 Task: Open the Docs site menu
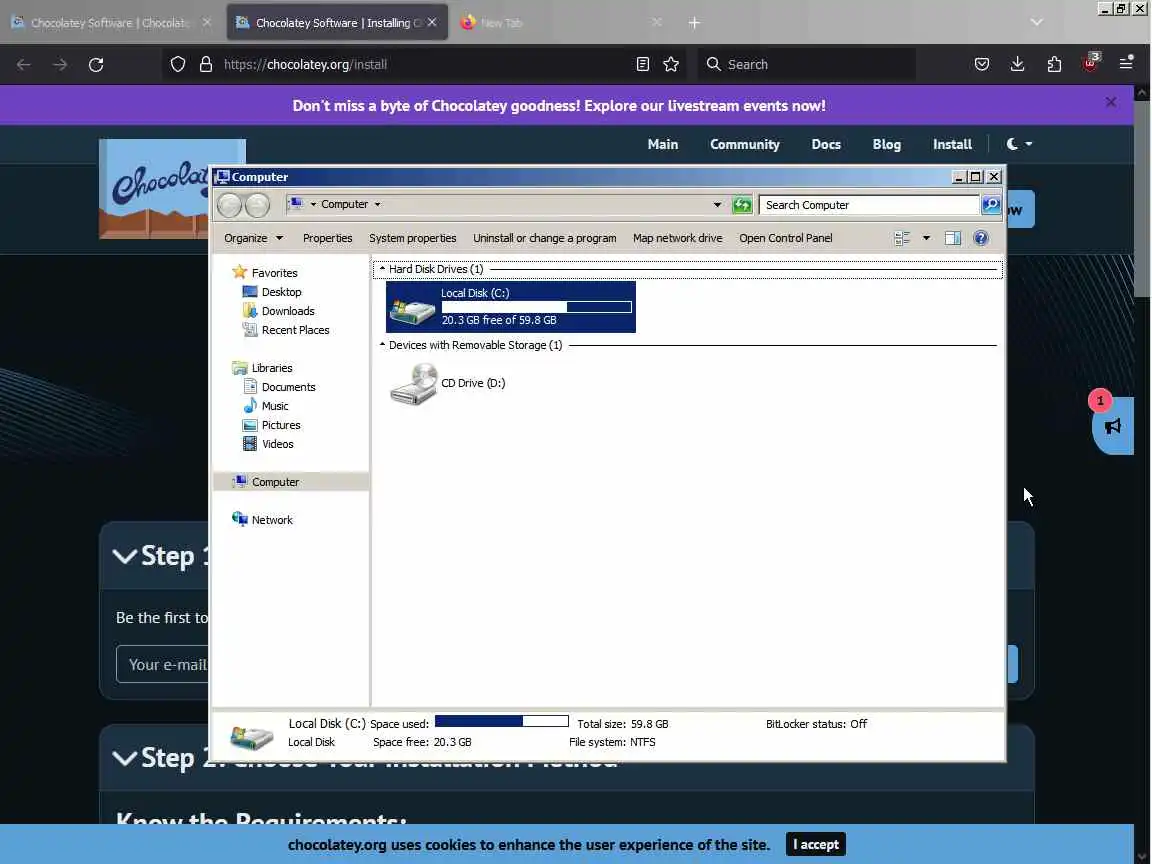click(826, 145)
